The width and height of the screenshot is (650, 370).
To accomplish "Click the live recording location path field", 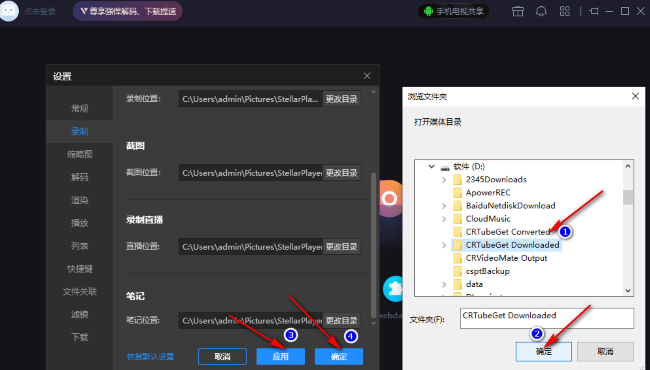I will (250, 247).
